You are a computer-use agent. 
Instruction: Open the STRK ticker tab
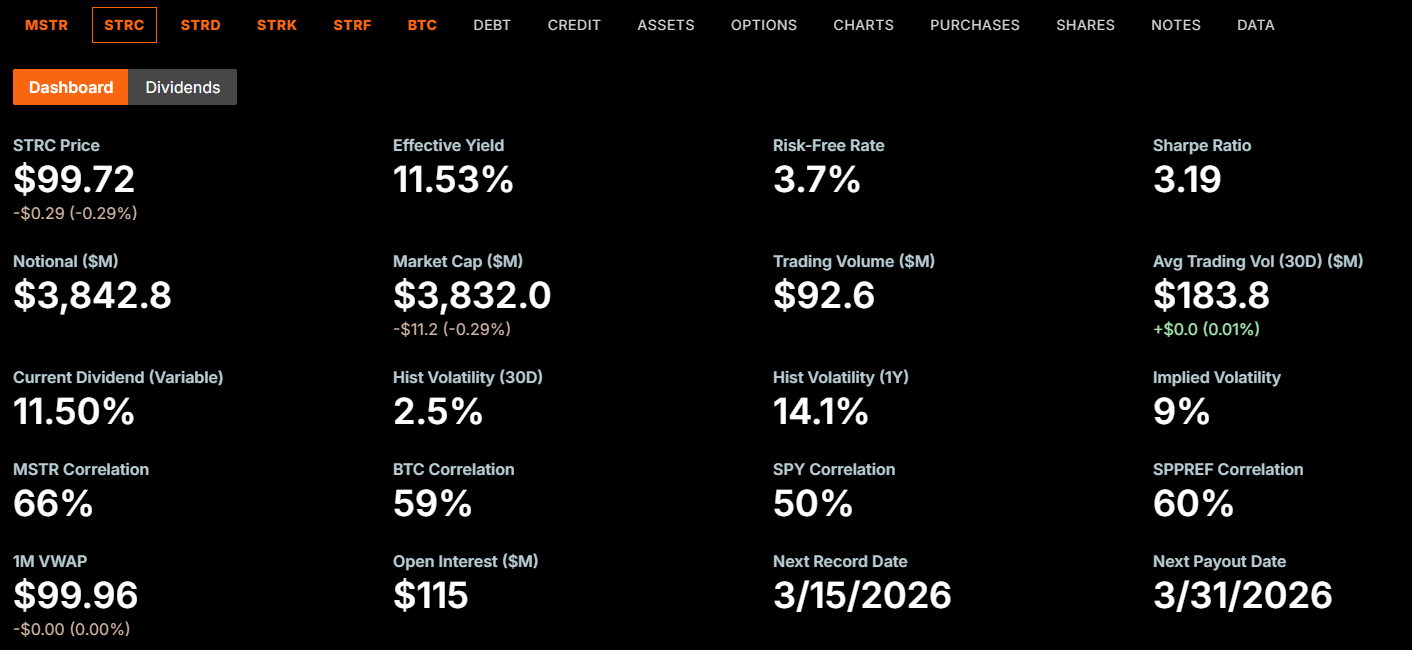pyautogui.click(x=277, y=25)
